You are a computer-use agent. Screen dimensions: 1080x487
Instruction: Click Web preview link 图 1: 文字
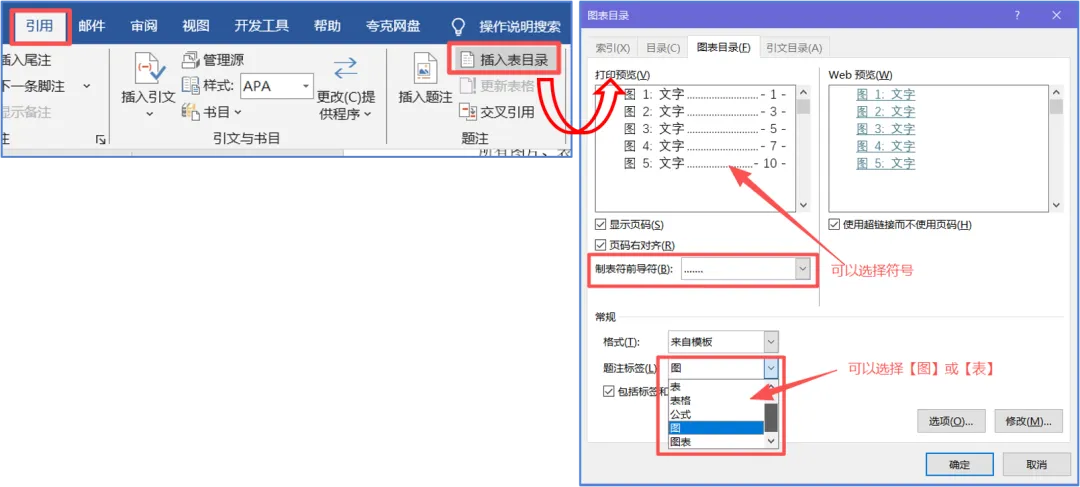point(885,94)
